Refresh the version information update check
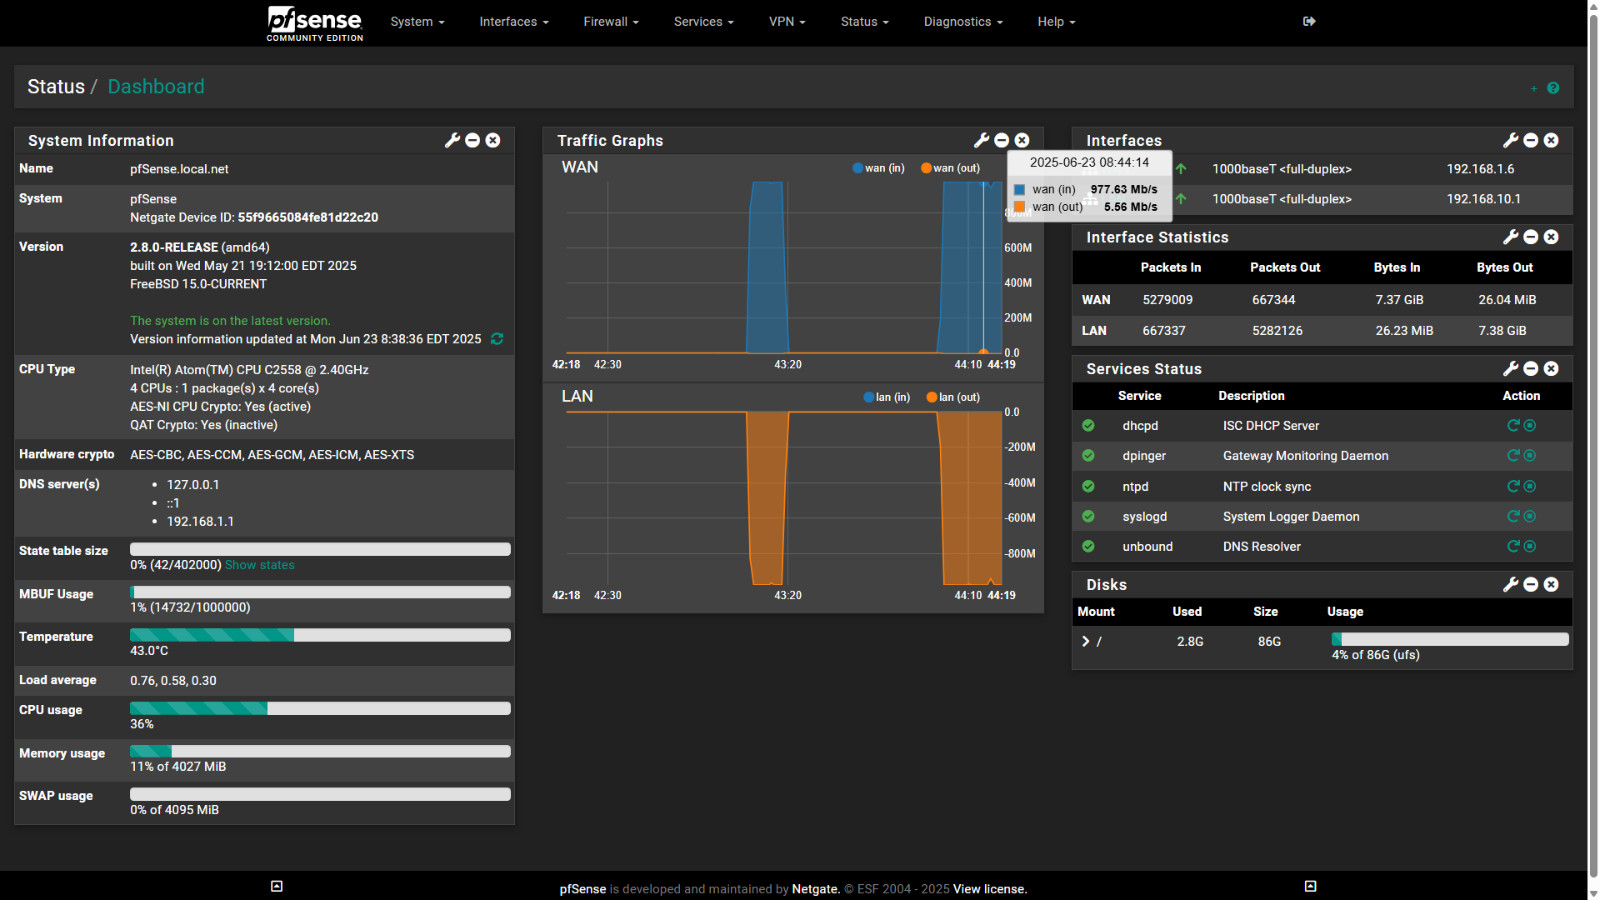Viewport: 1600px width, 900px height. [x=497, y=339]
